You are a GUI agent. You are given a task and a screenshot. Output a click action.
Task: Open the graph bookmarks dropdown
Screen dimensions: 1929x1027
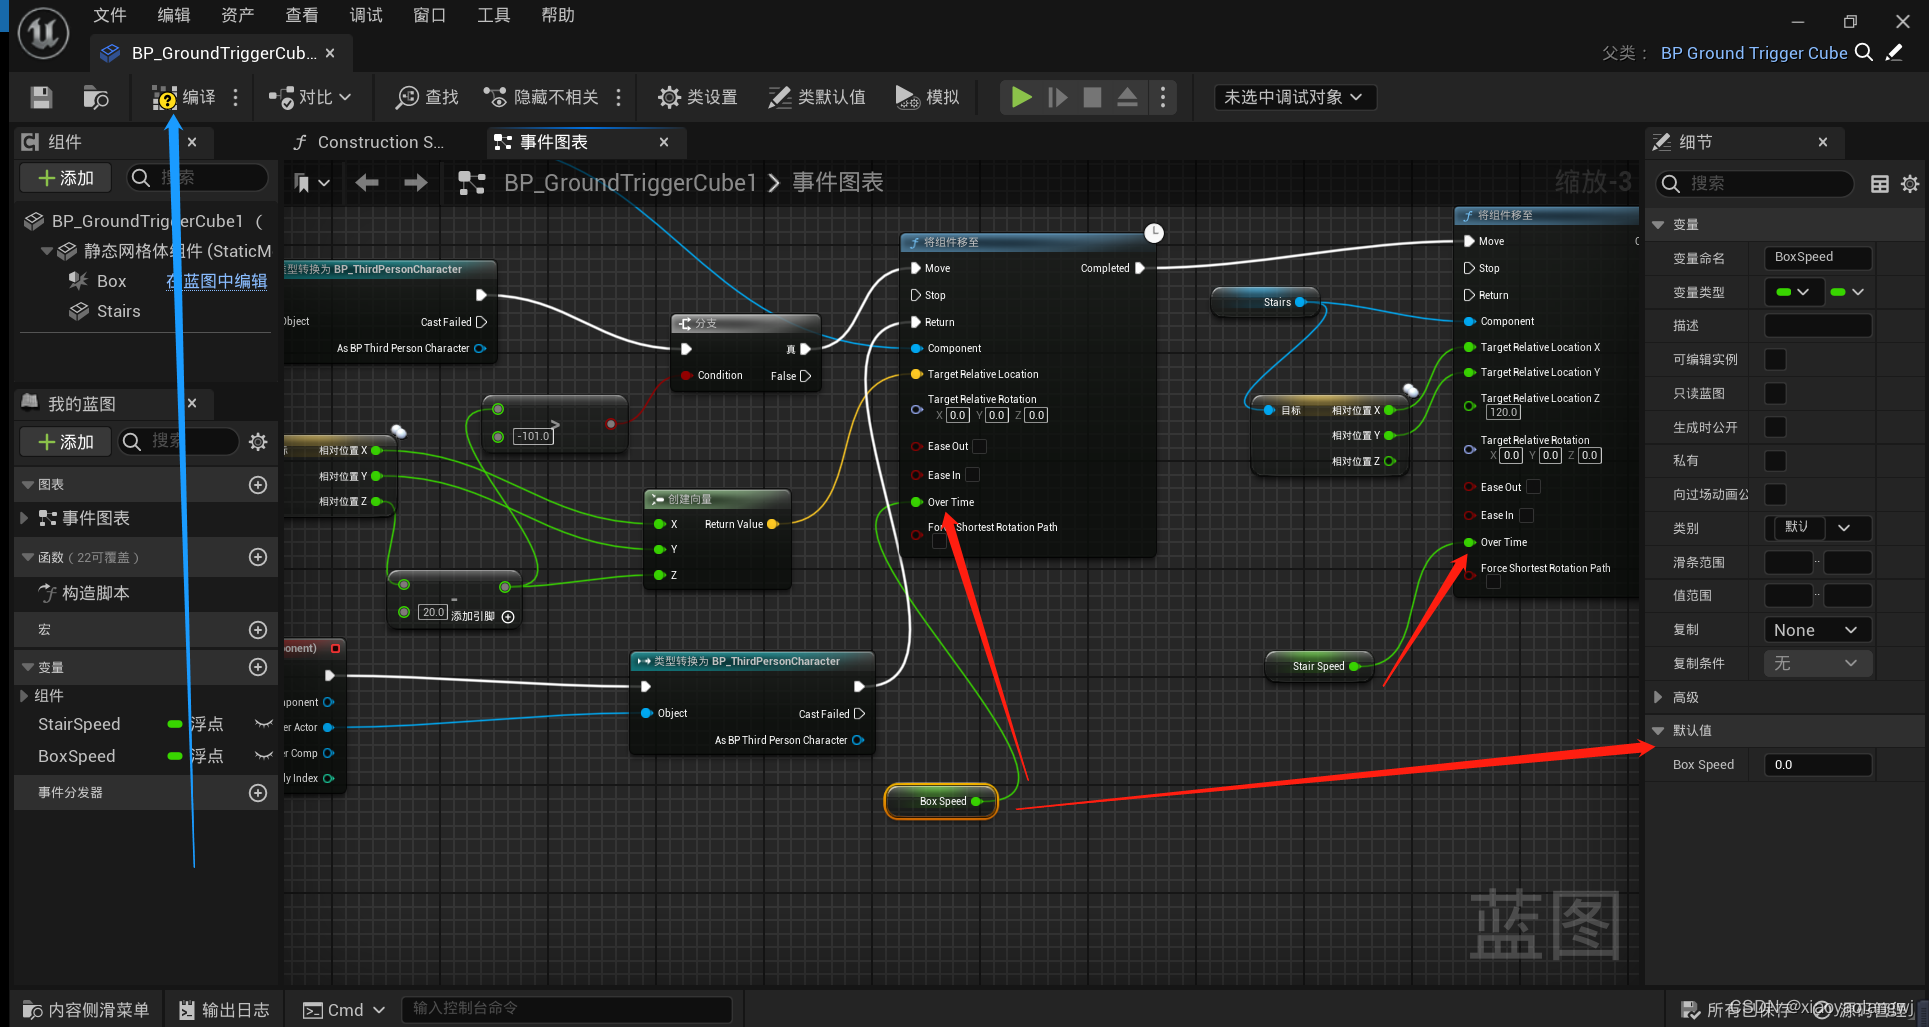tap(311, 182)
